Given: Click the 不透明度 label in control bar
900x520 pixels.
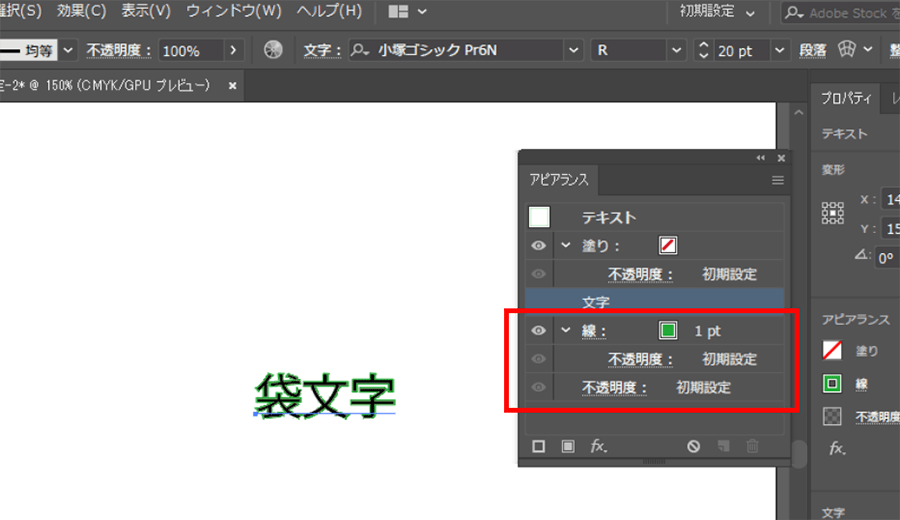Looking at the screenshot, I should [118, 51].
